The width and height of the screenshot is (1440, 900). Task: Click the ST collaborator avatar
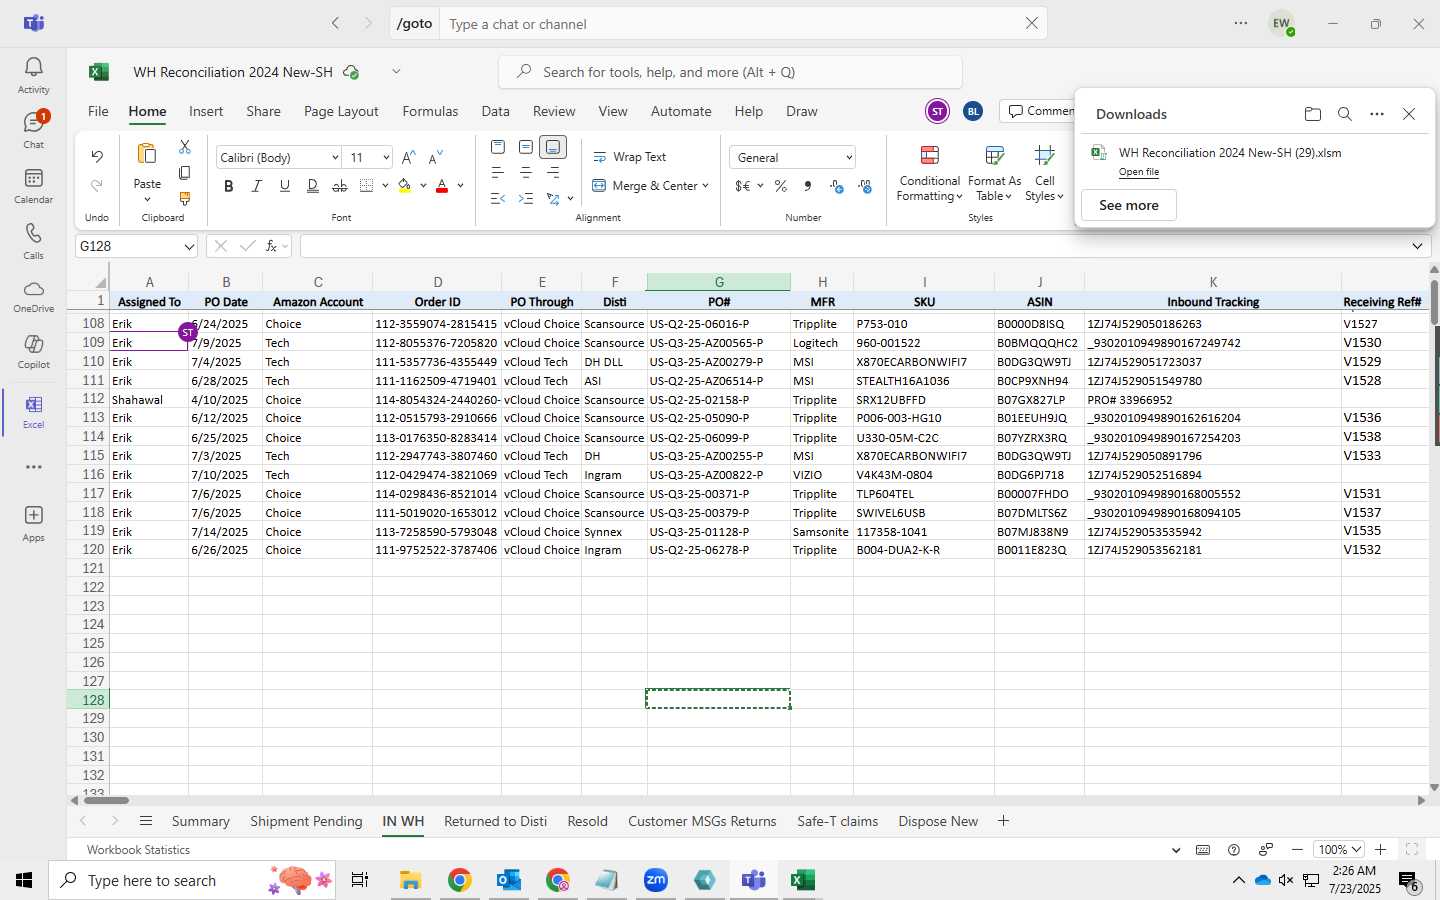point(937,111)
